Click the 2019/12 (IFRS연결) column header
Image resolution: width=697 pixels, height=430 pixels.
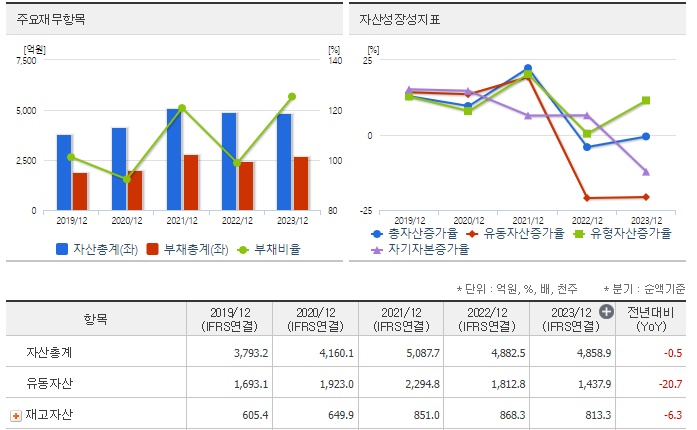[229, 319]
